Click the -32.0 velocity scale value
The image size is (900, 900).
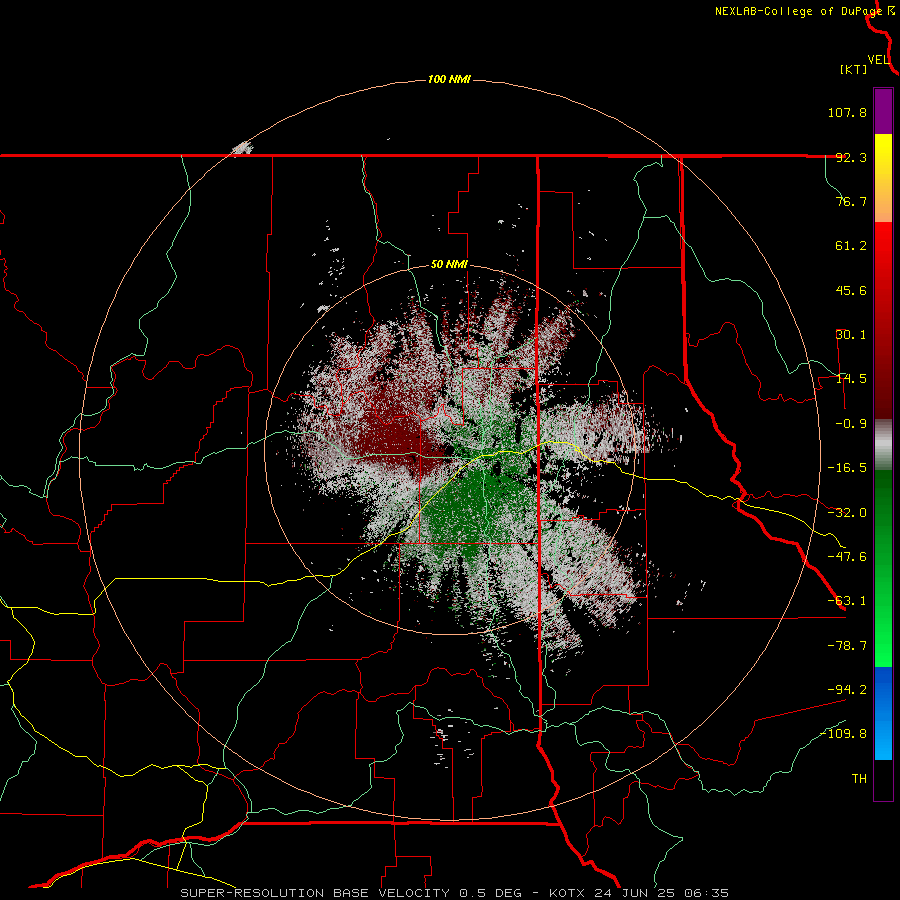(847, 513)
